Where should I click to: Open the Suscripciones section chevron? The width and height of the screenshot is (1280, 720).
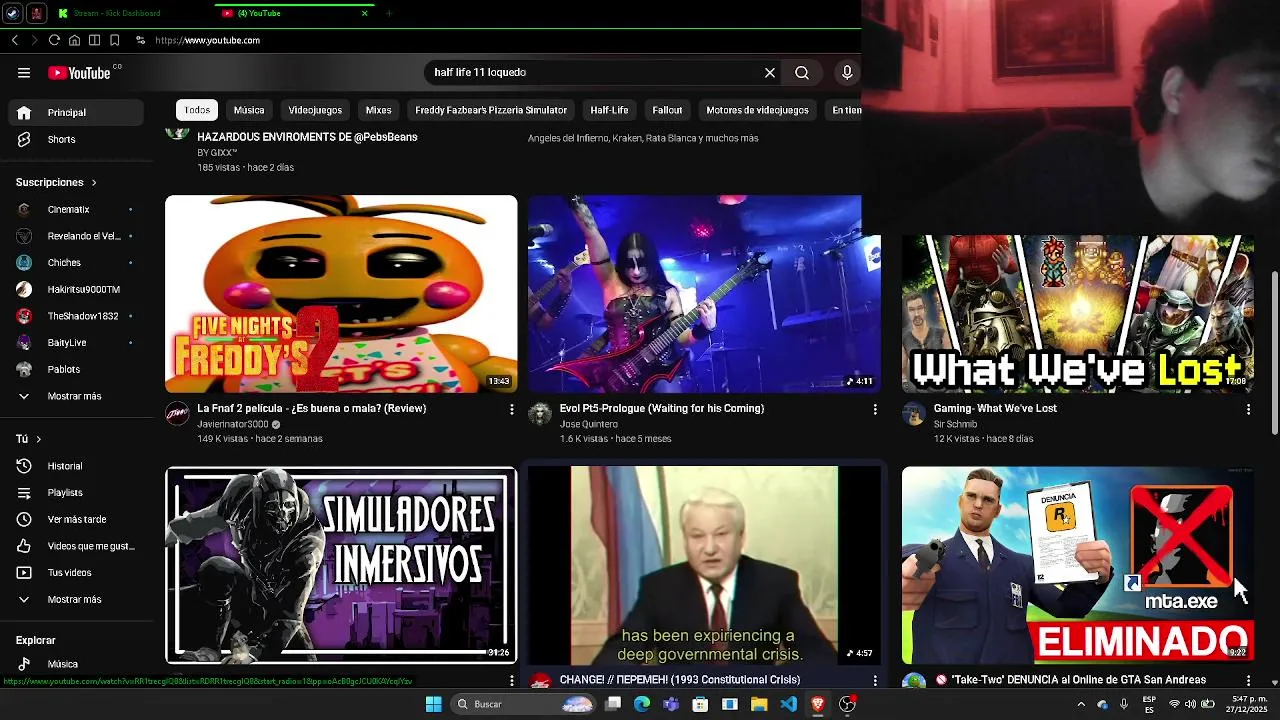pos(94,183)
